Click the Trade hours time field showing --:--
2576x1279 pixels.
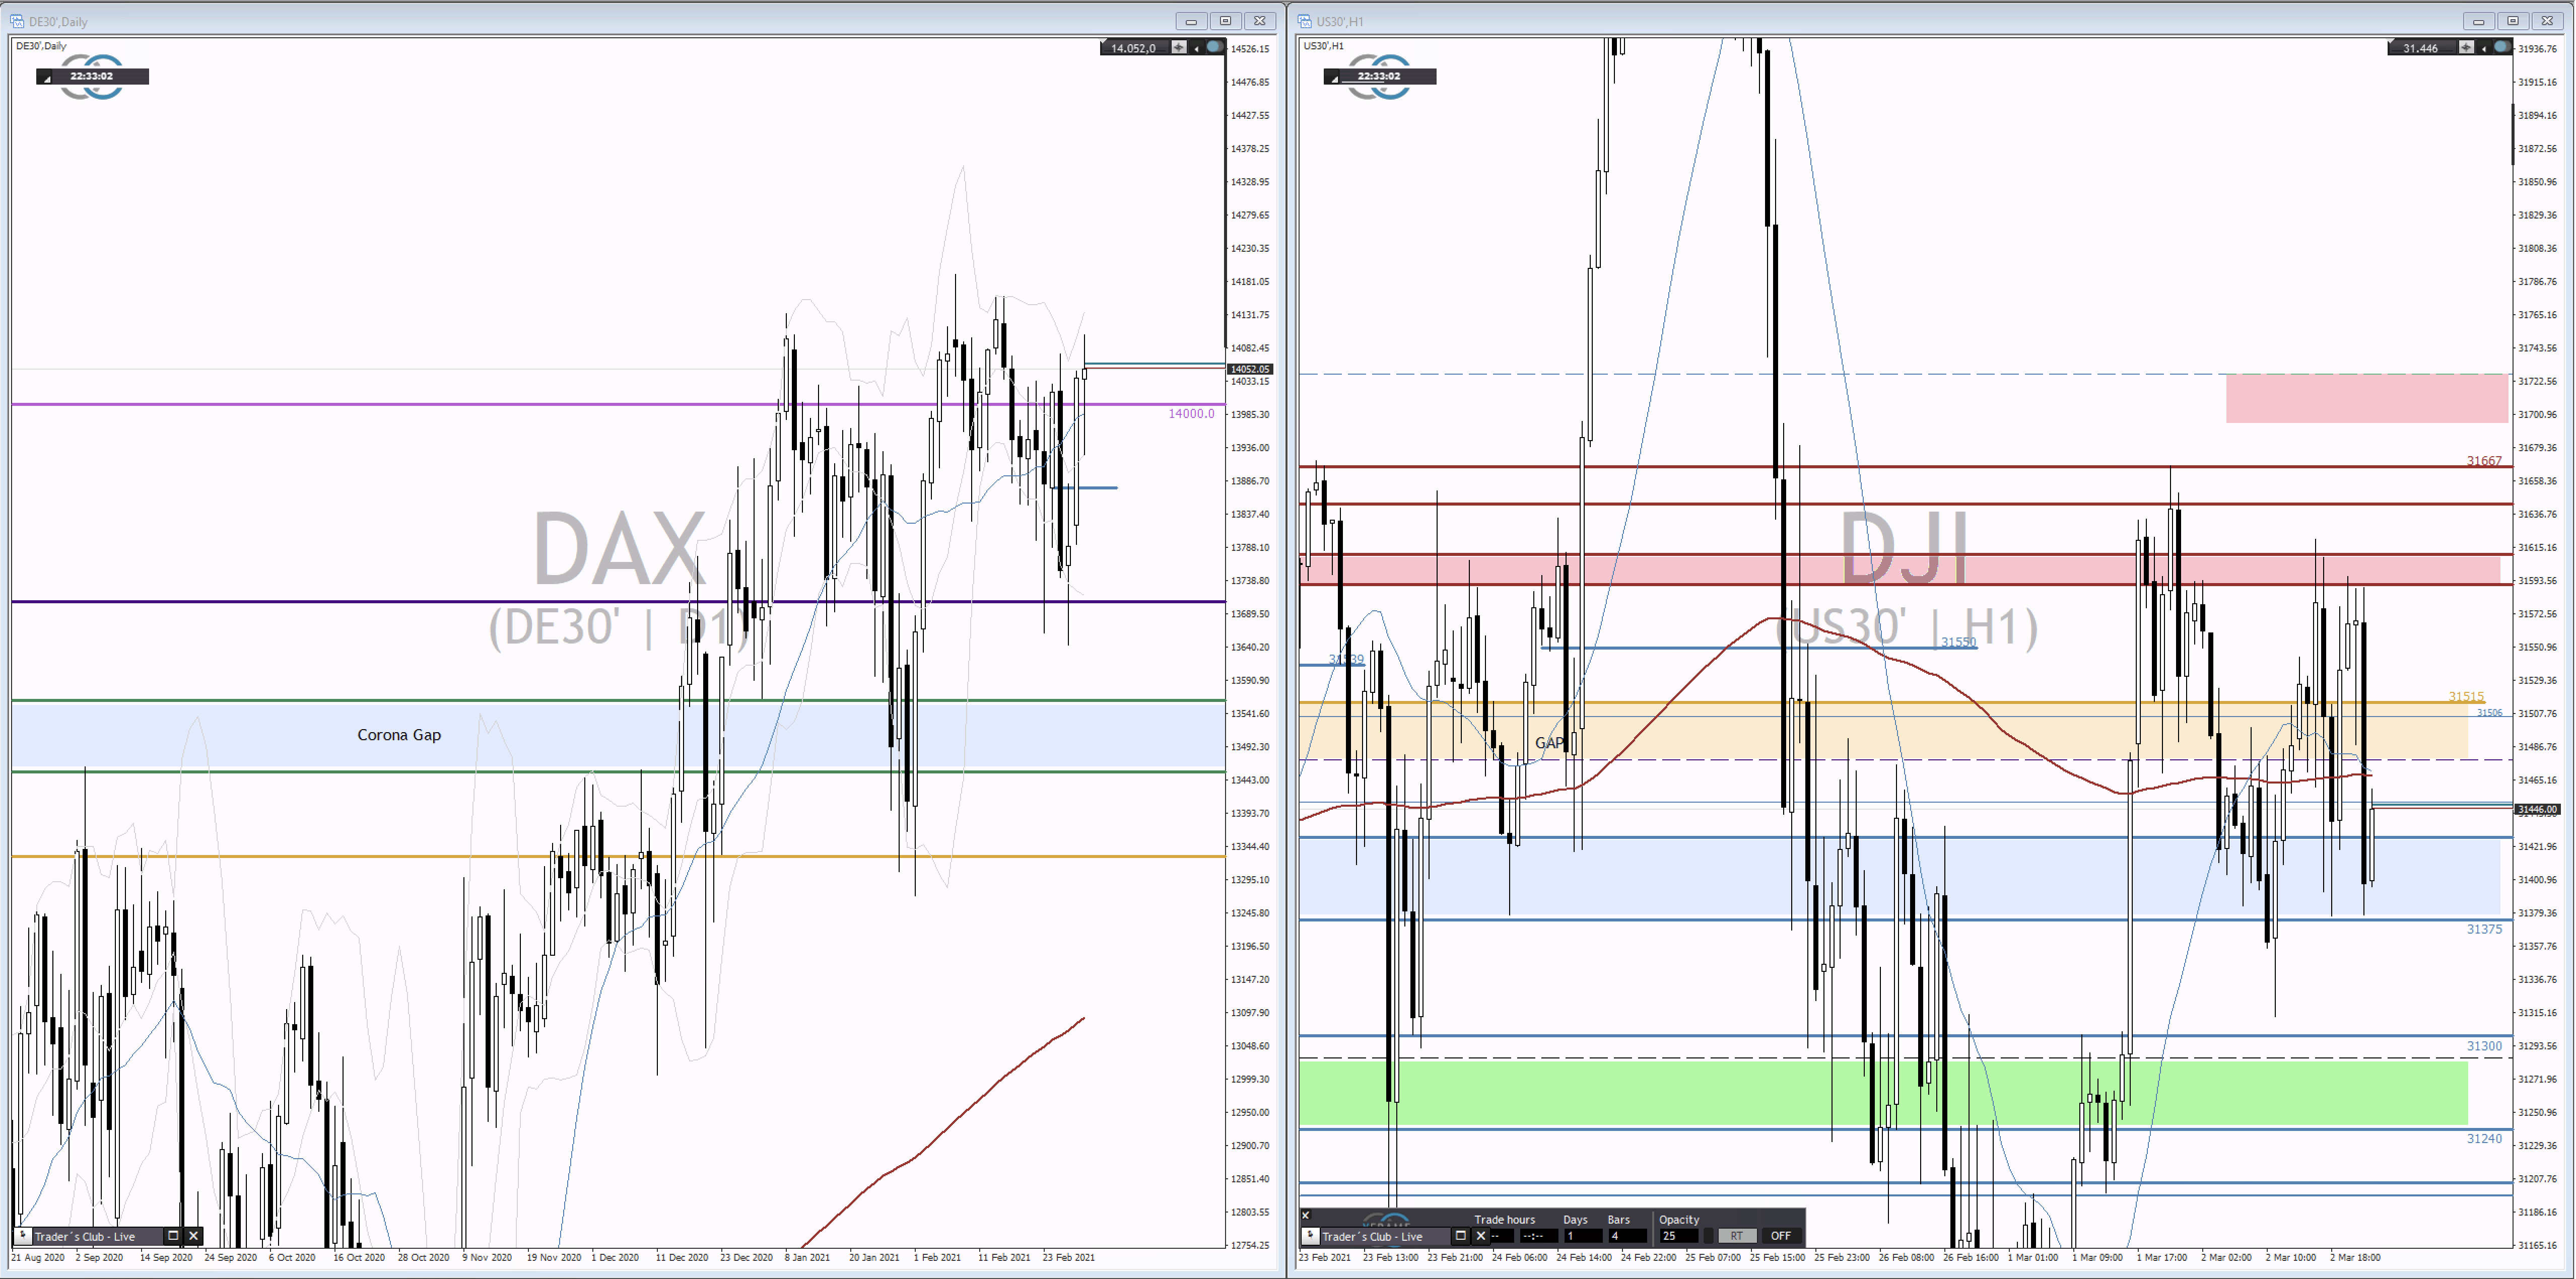tap(1539, 1236)
